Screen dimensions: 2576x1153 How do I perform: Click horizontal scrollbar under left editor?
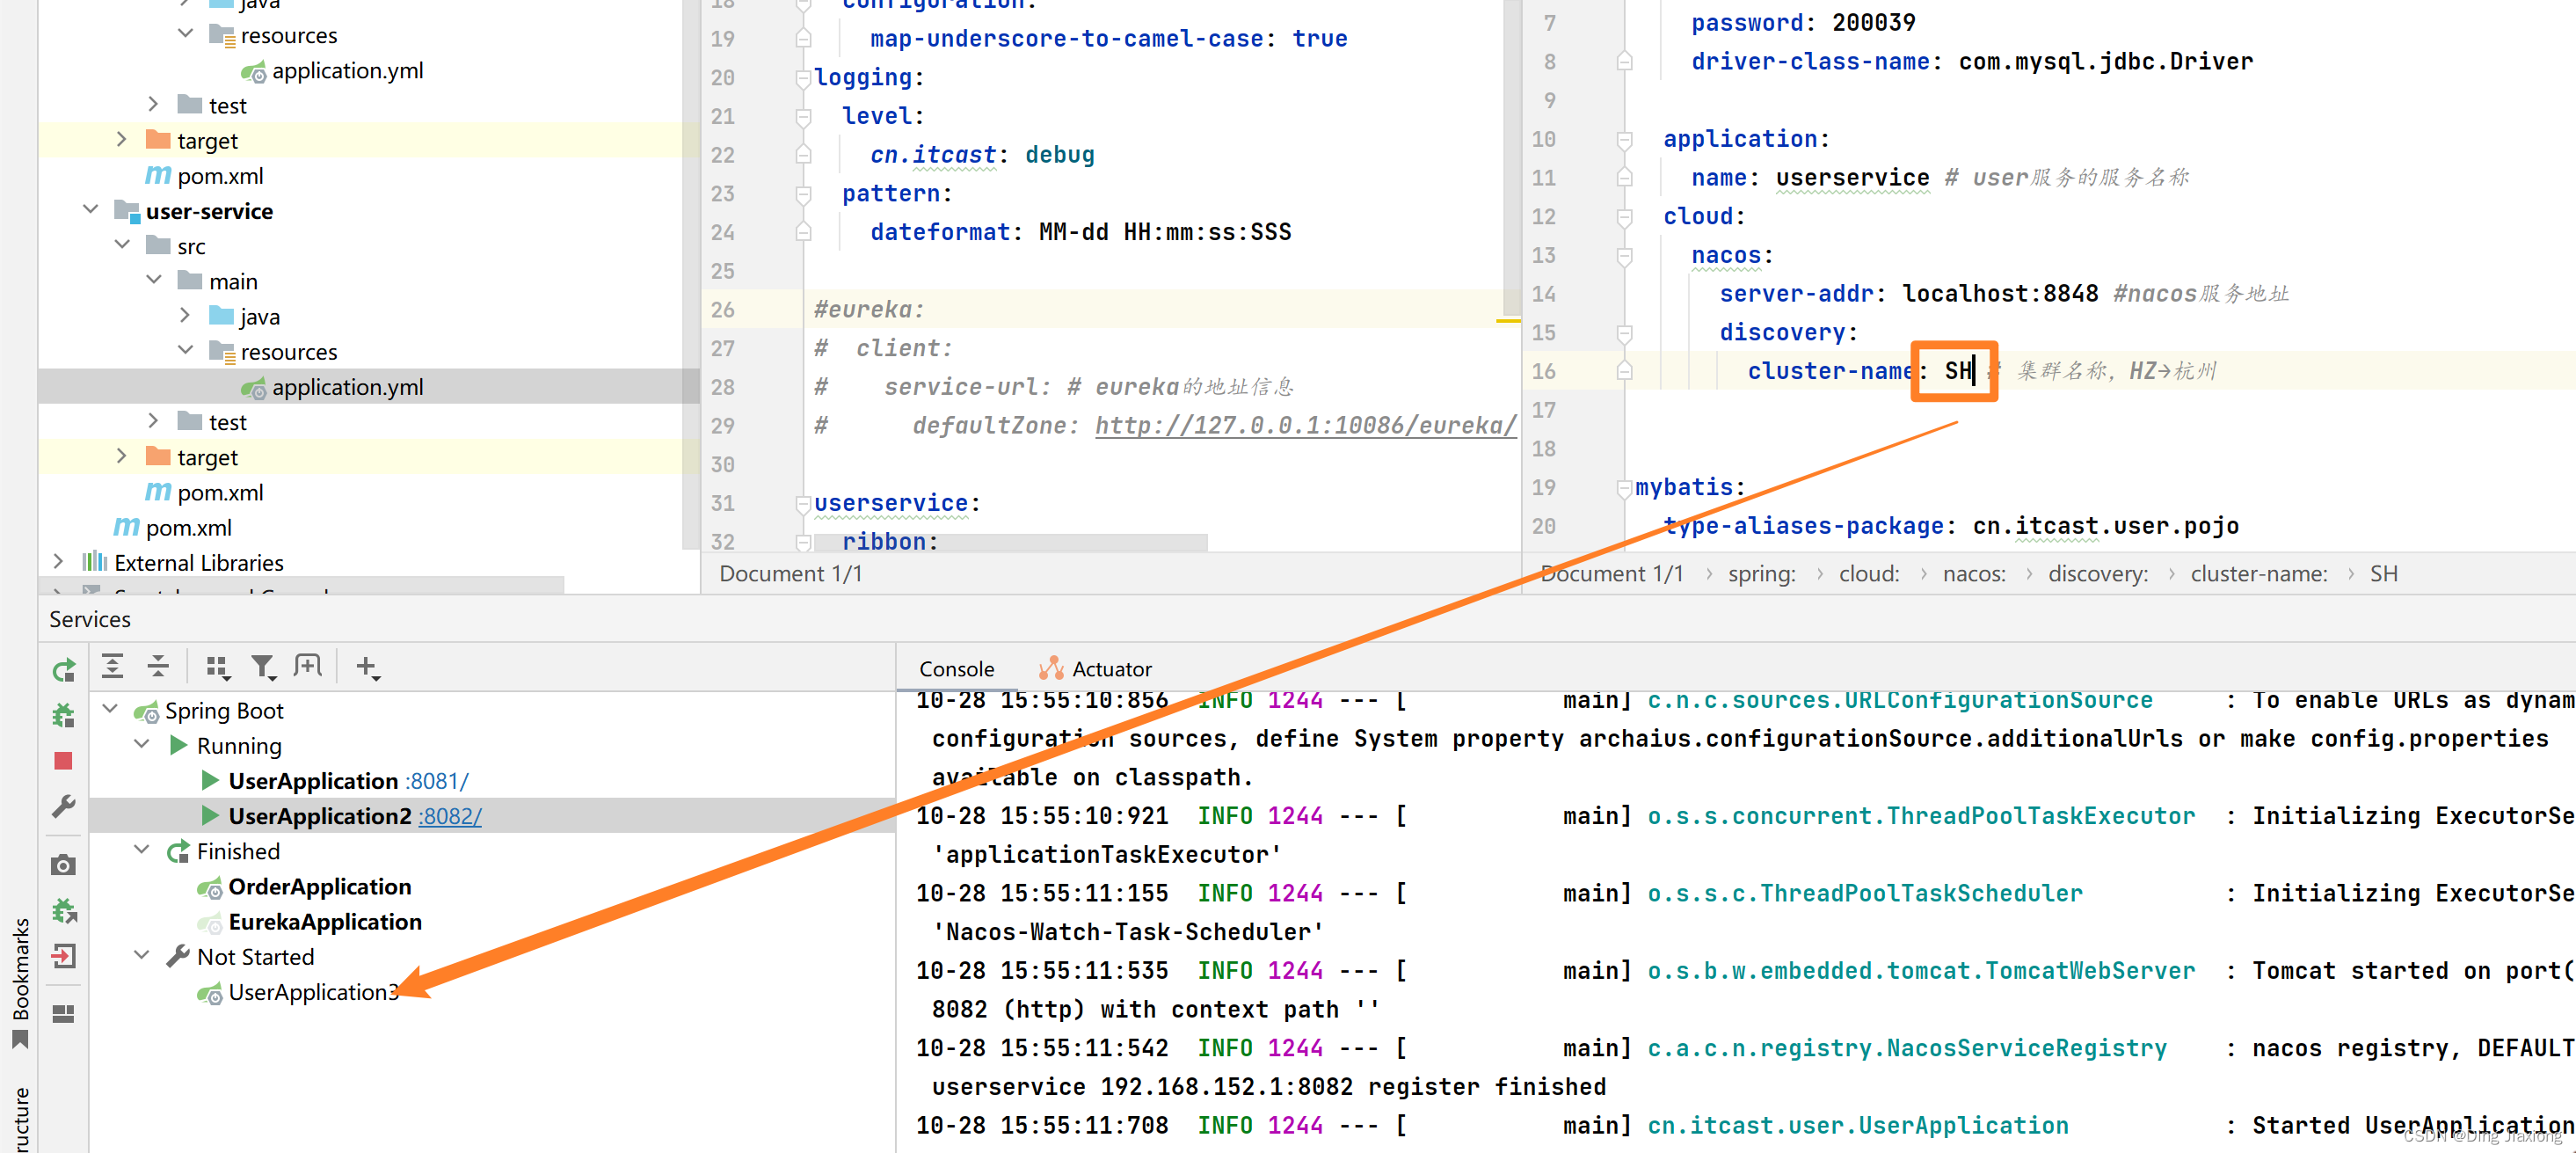pos(1010,542)
